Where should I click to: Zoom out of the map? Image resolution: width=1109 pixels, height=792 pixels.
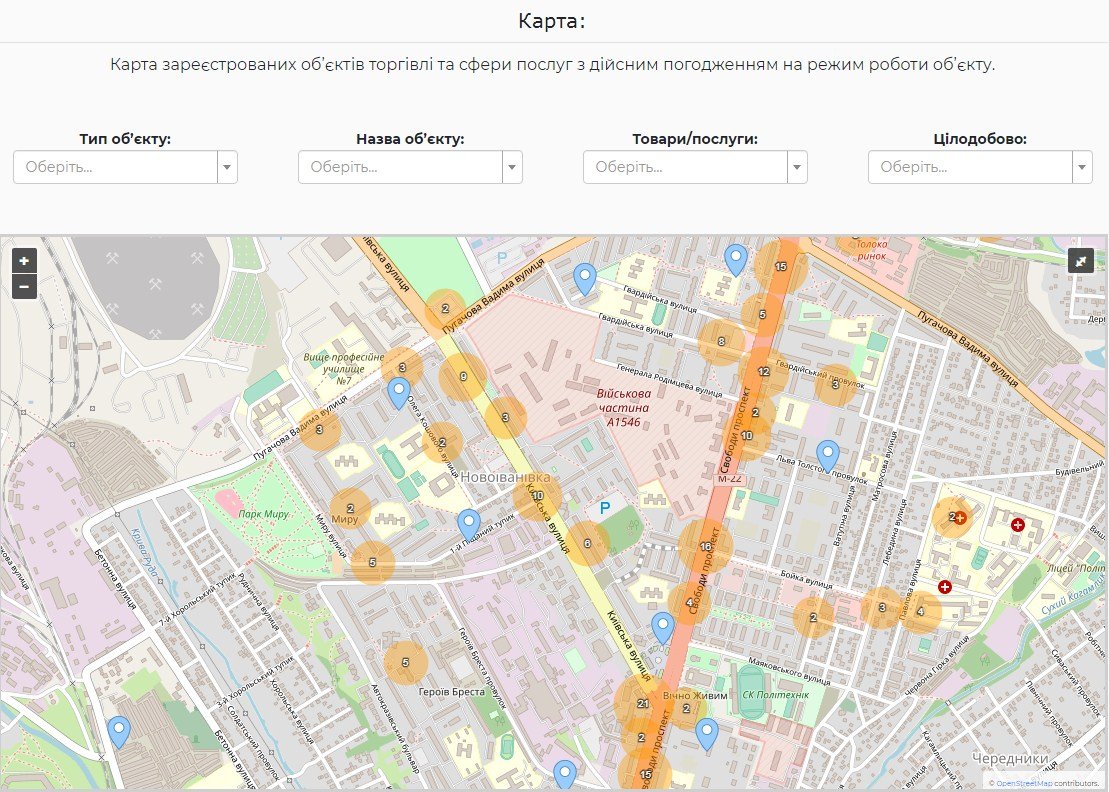click(x=24, y=287)
